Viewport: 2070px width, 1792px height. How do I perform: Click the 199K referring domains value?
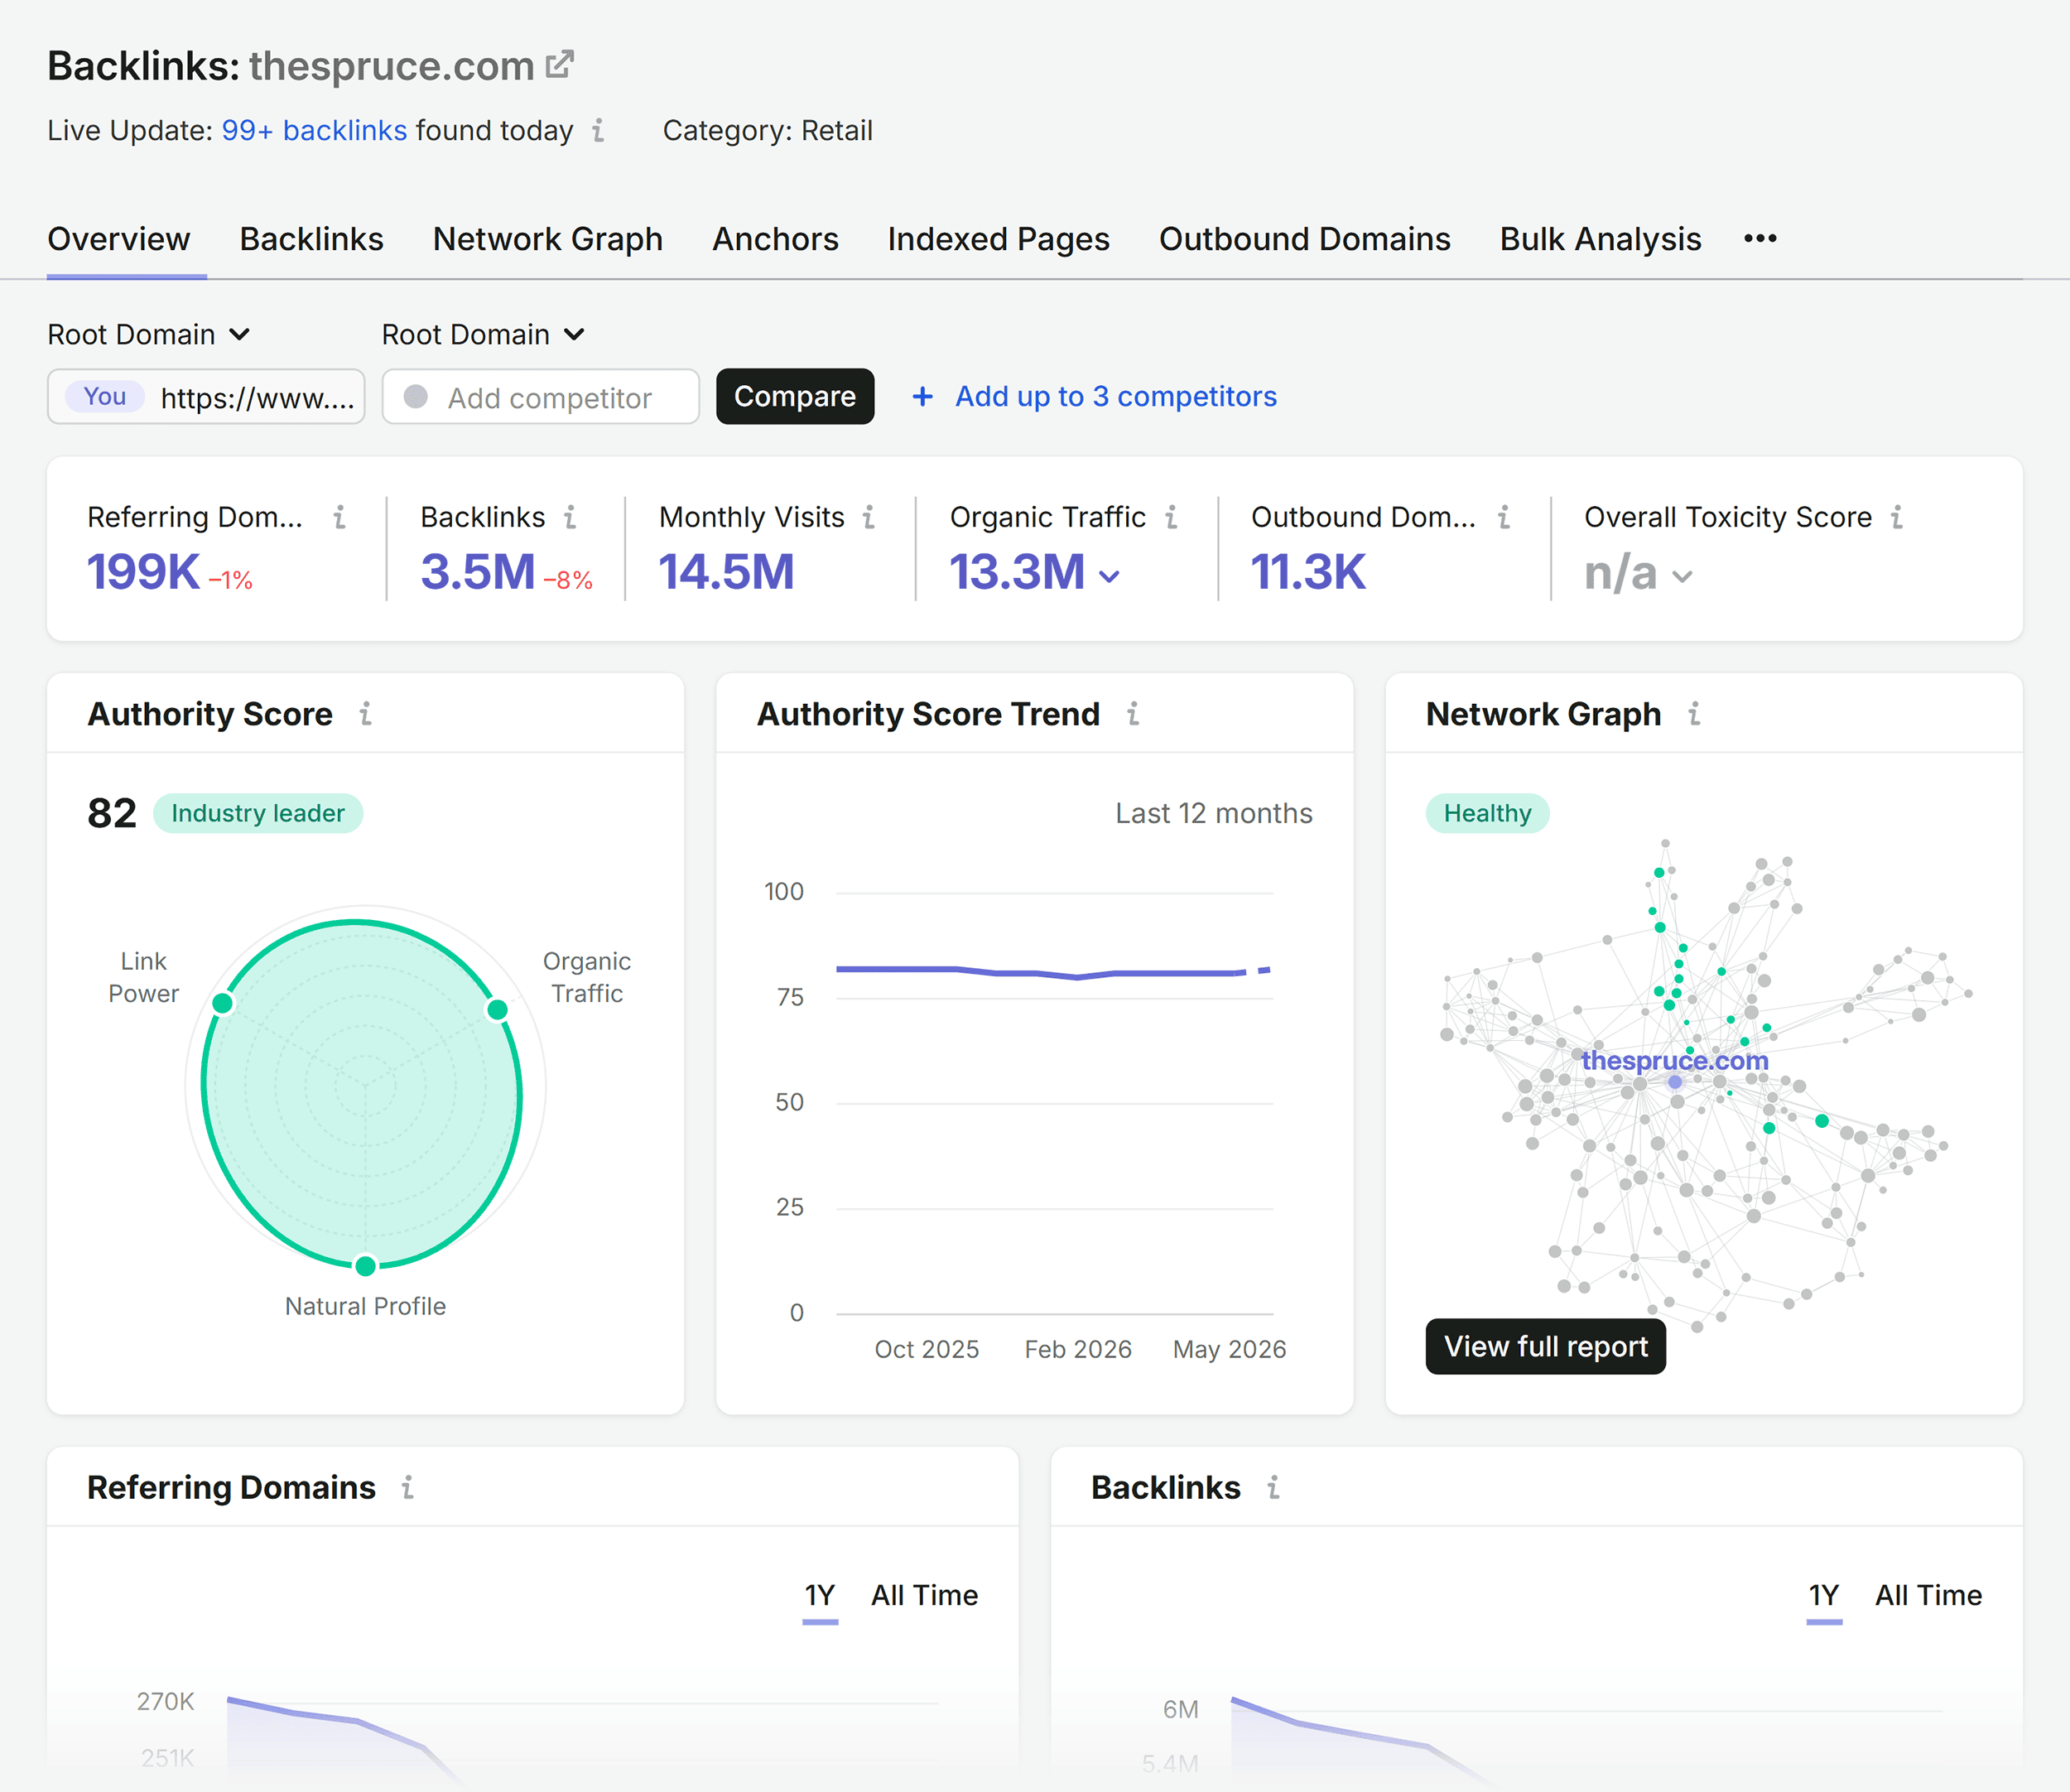coord(143,572)
